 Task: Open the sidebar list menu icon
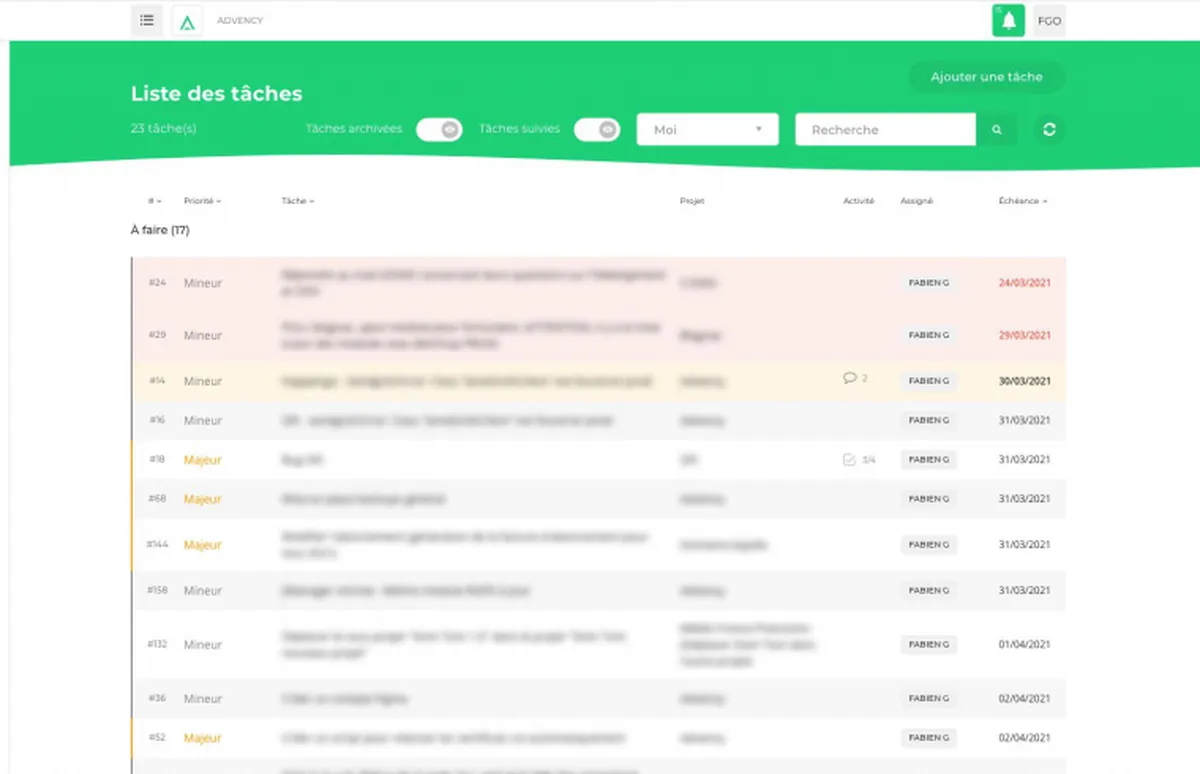click(147, 20)
